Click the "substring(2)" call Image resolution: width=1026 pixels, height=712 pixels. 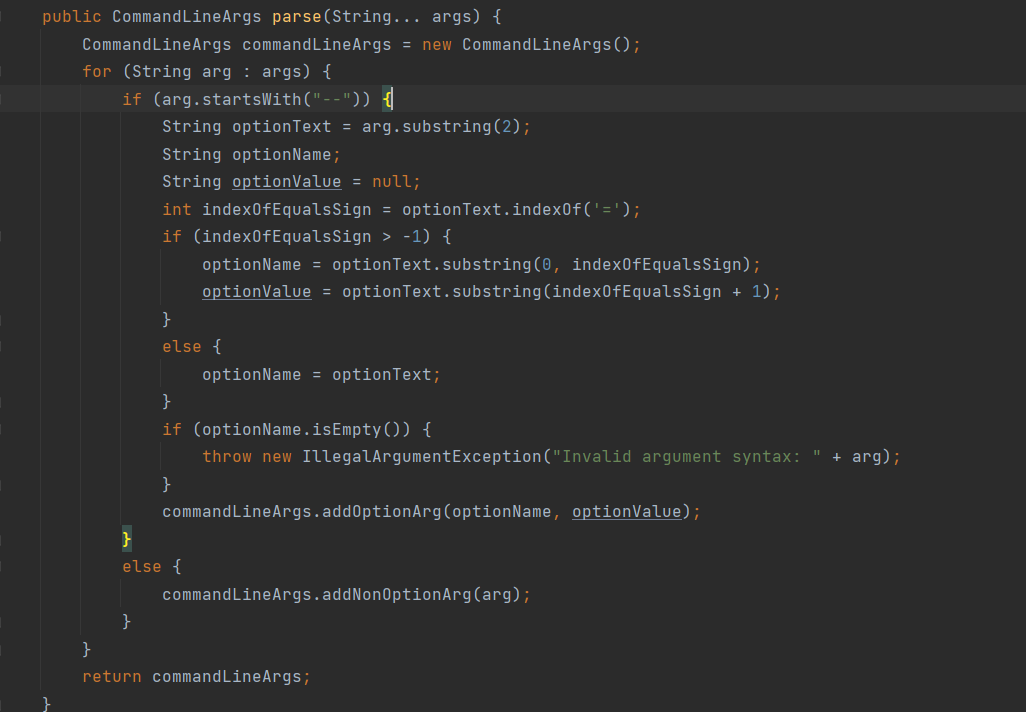tap(461, 126)
